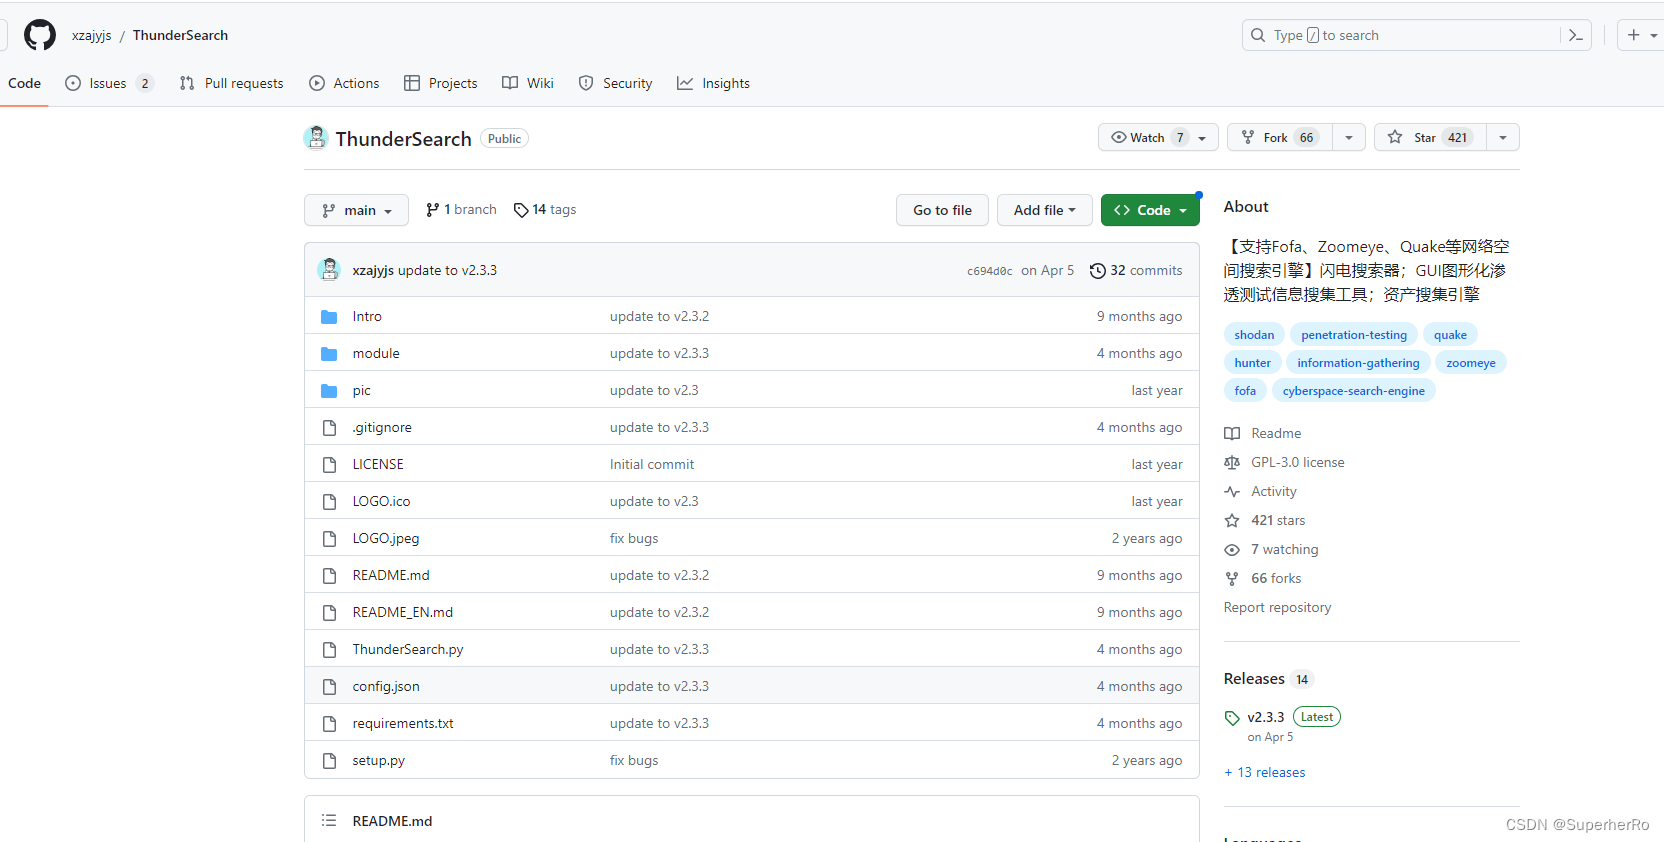Expand the Watch options dropdown arrow

(x=1203, y=138)
